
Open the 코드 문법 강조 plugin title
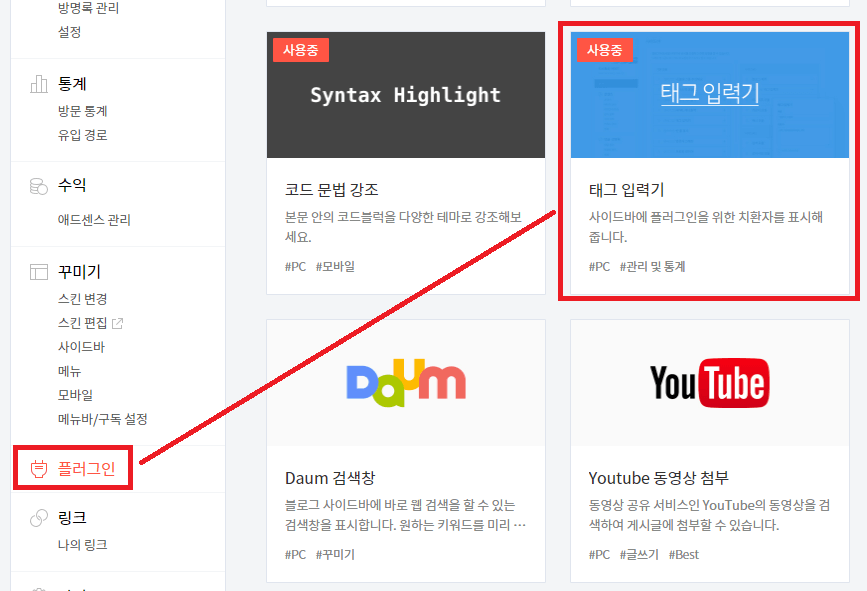click(x=332, y=190)
